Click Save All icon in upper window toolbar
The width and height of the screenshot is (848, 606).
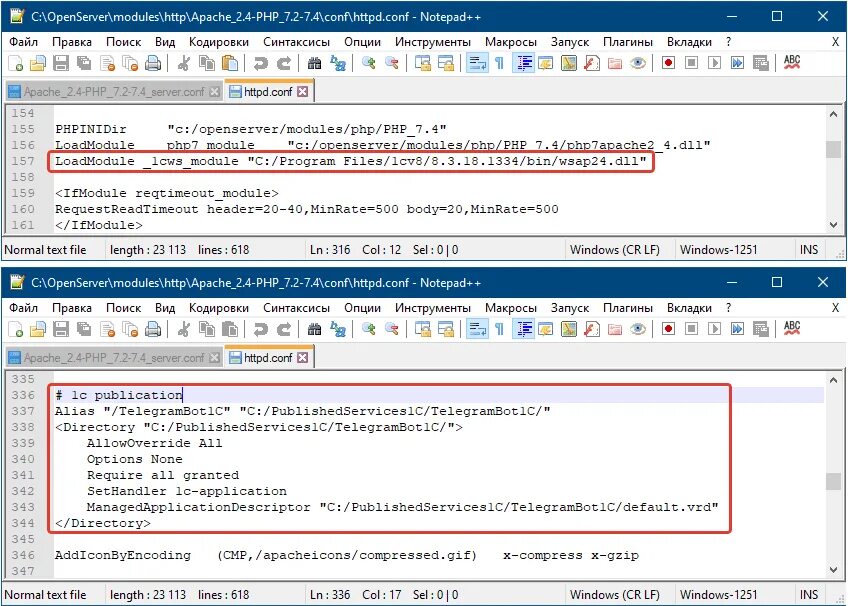click(x=84, y=64)
